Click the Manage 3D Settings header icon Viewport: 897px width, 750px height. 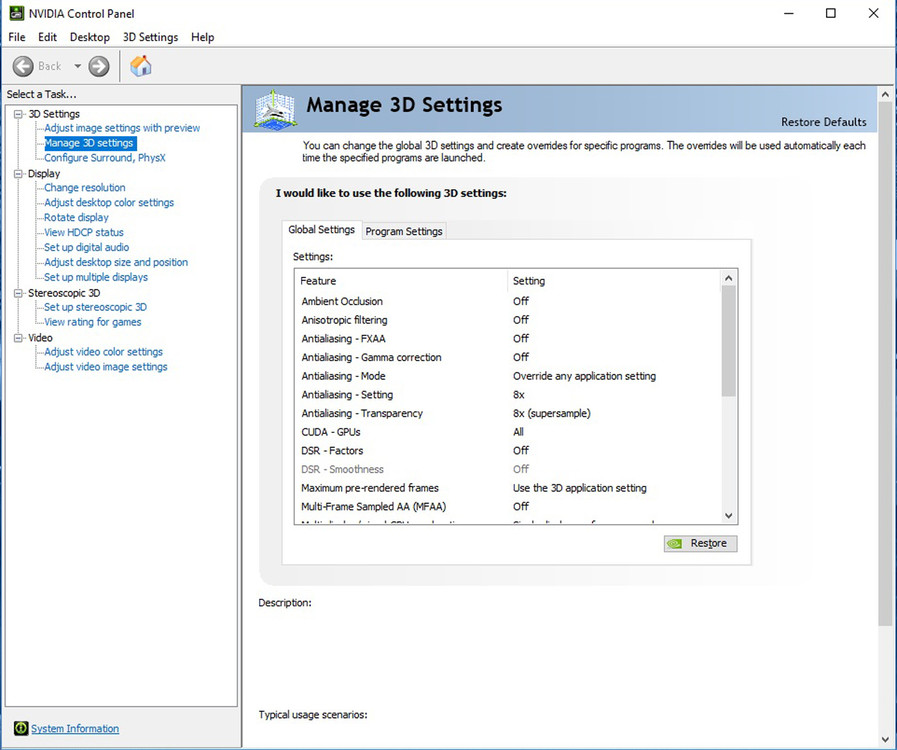point(276,109)
